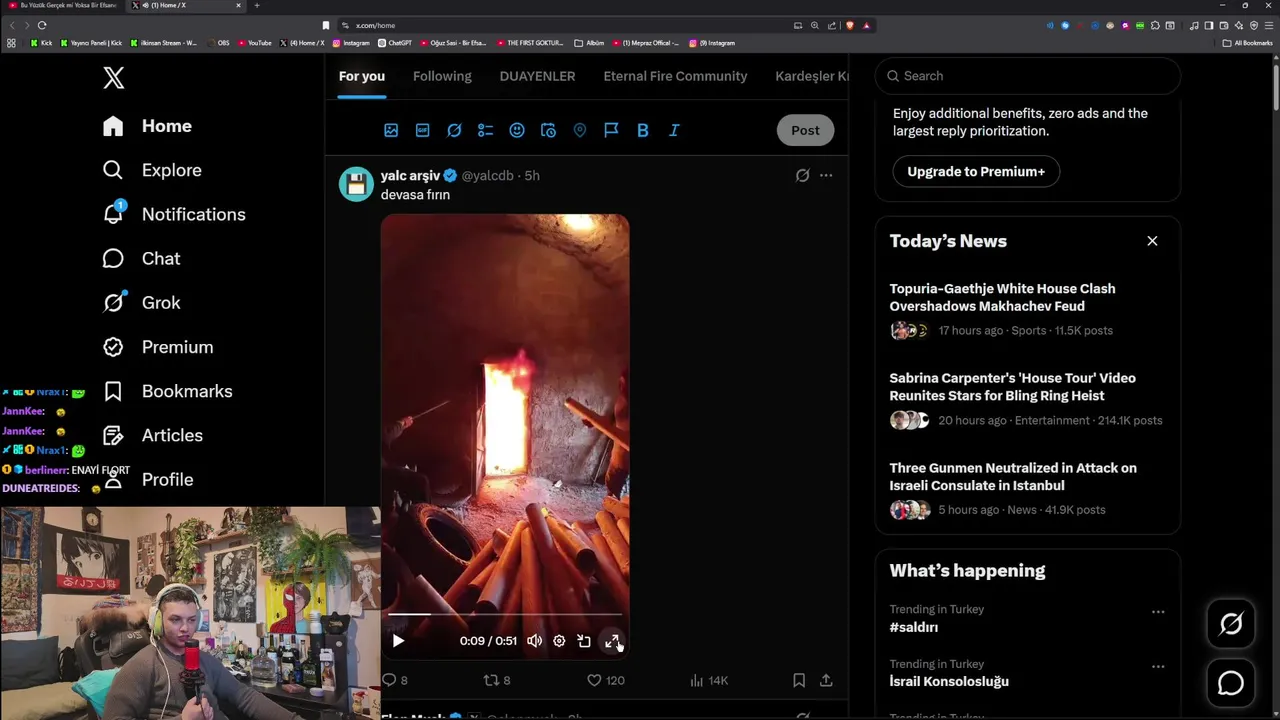
Task: Apply bold formatting in the composer
Action: [643, 130]
